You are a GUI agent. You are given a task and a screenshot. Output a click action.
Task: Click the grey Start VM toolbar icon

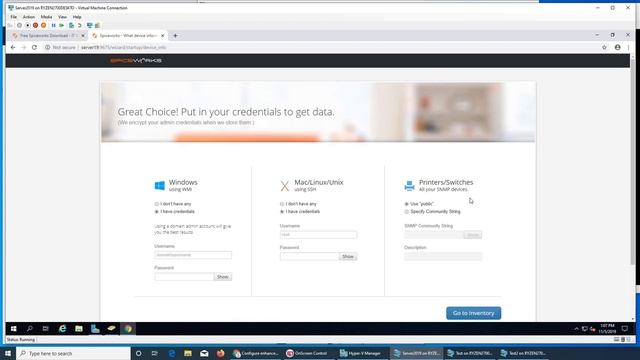coord(19,25)
